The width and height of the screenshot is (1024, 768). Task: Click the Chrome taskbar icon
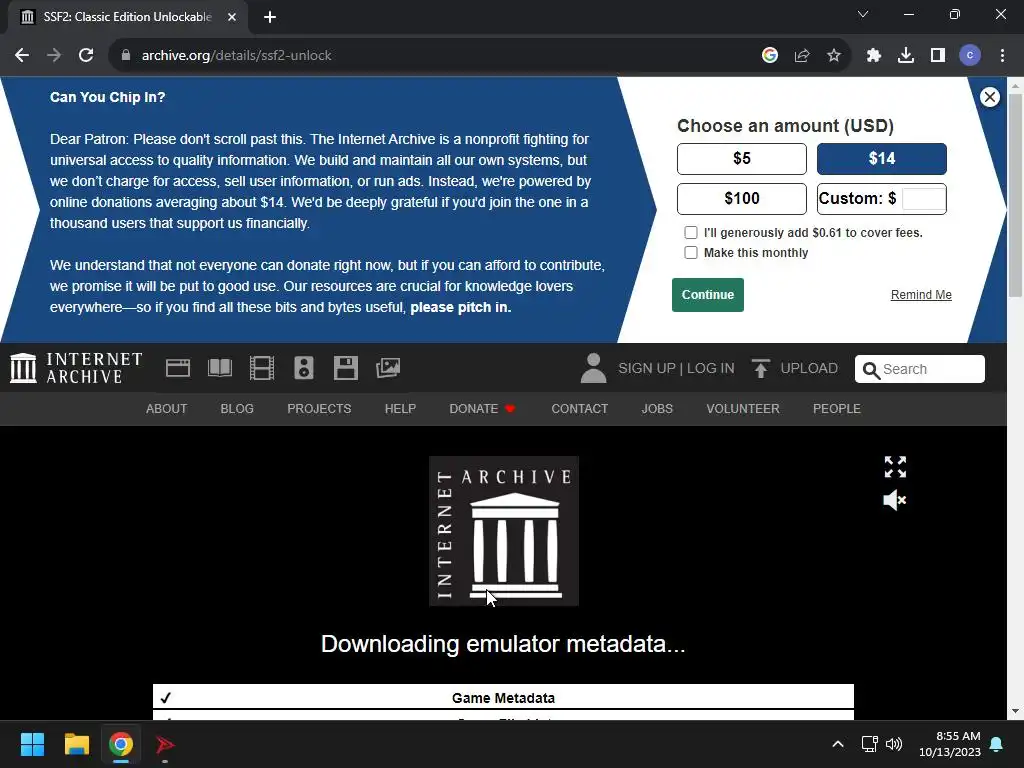tap(121, 744)
